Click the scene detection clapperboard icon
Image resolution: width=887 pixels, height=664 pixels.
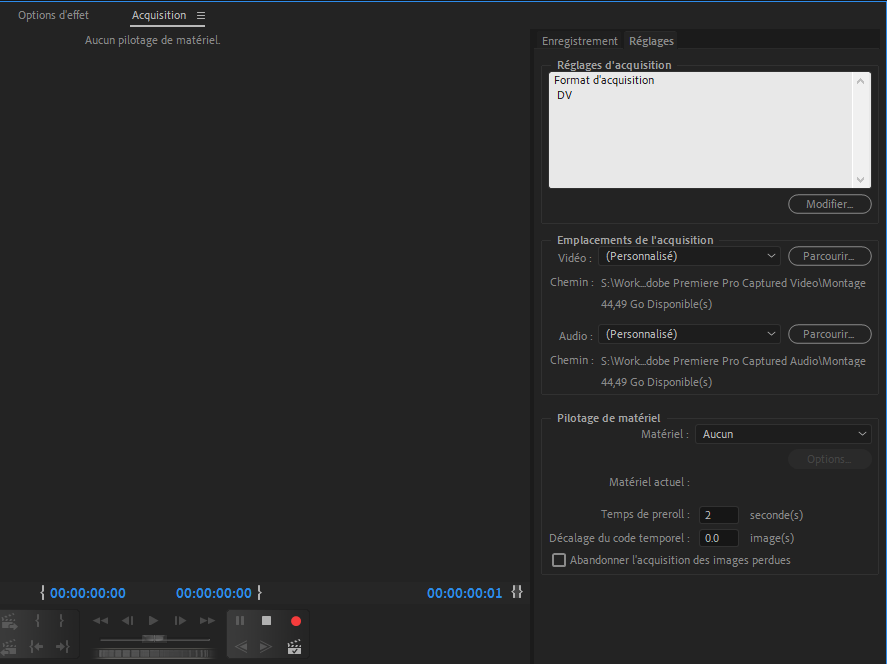point(294,647)
